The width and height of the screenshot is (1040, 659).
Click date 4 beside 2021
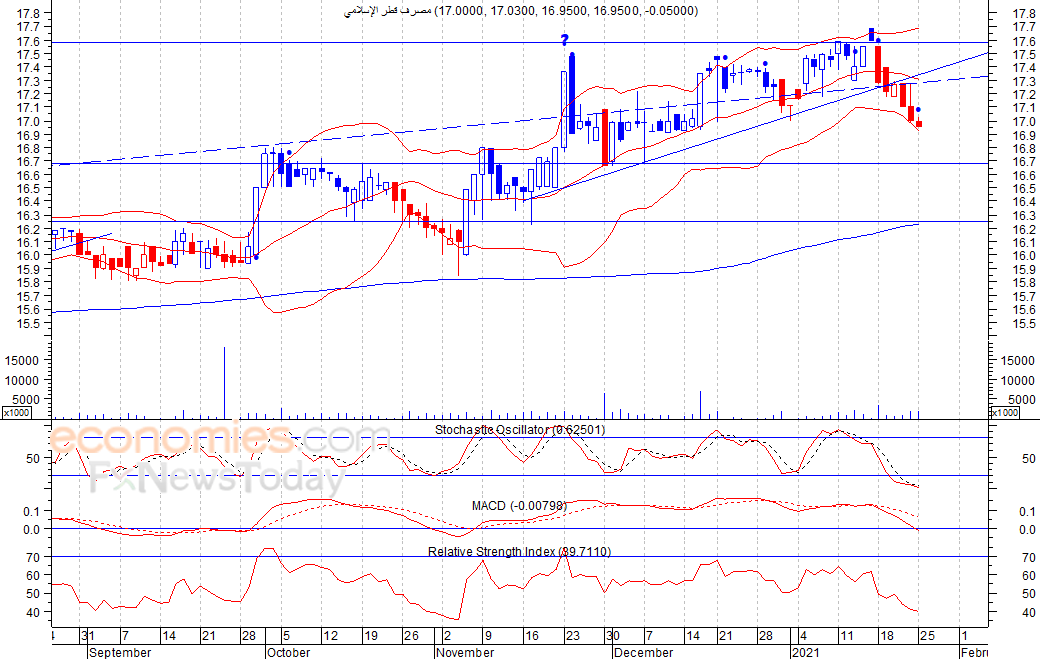click(803, 636)
